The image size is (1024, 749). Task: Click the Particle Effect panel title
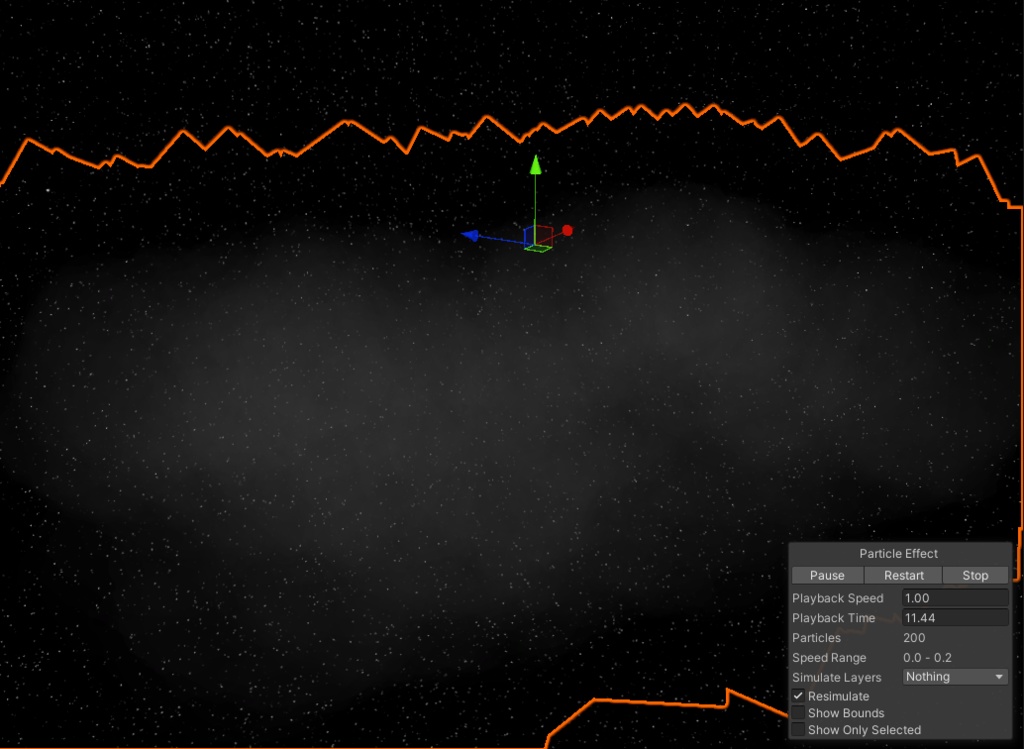pyautogui.click(x=898, y=554)
